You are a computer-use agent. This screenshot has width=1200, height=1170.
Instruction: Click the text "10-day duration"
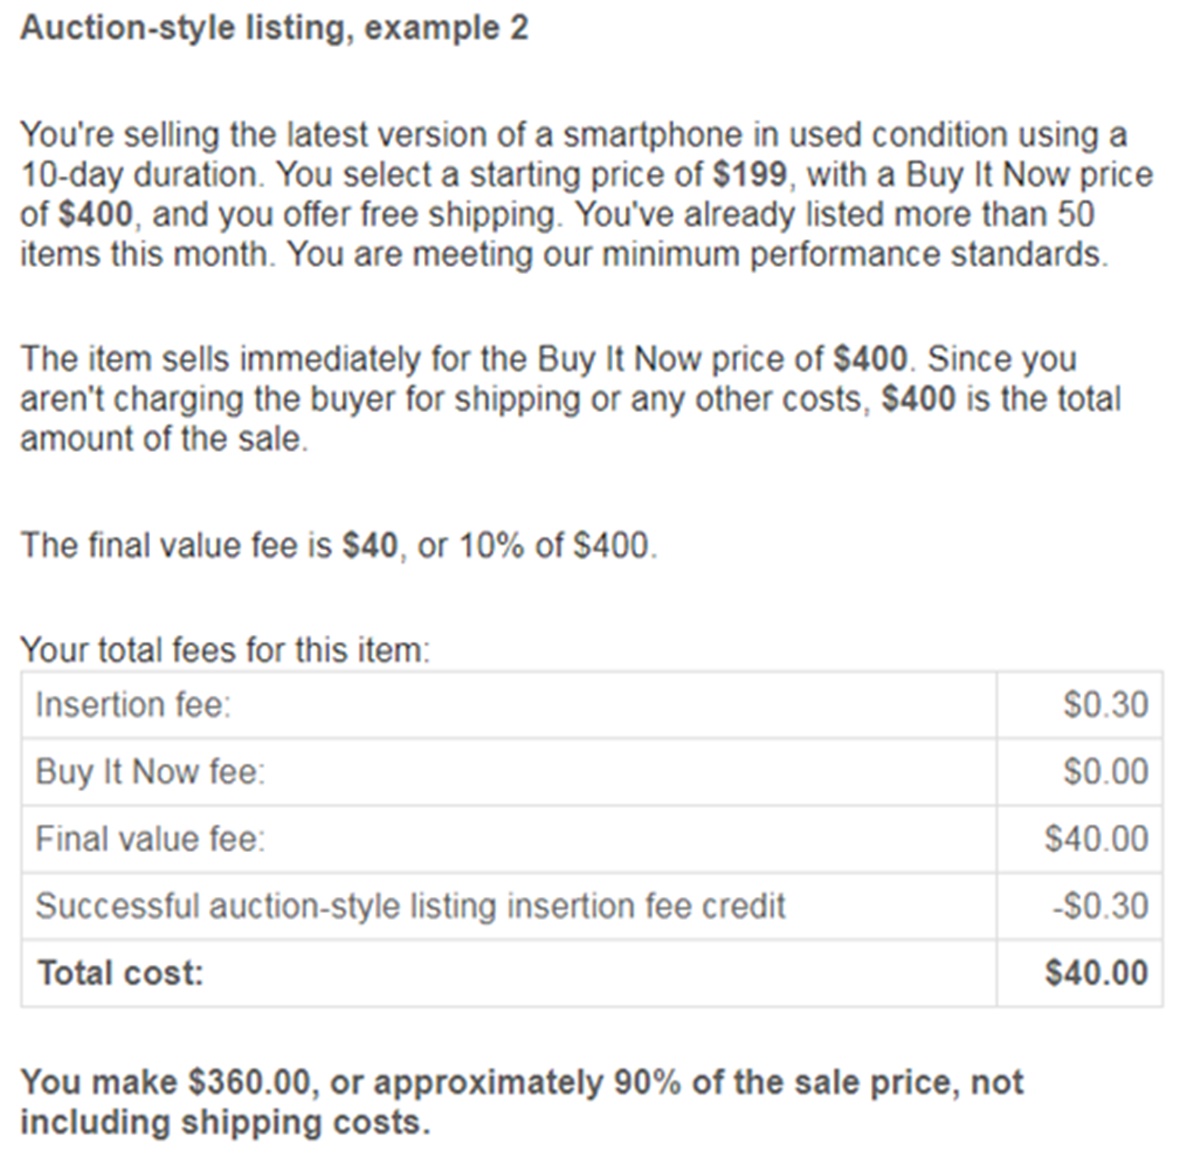pyautogui.click(x=142, y=175)
